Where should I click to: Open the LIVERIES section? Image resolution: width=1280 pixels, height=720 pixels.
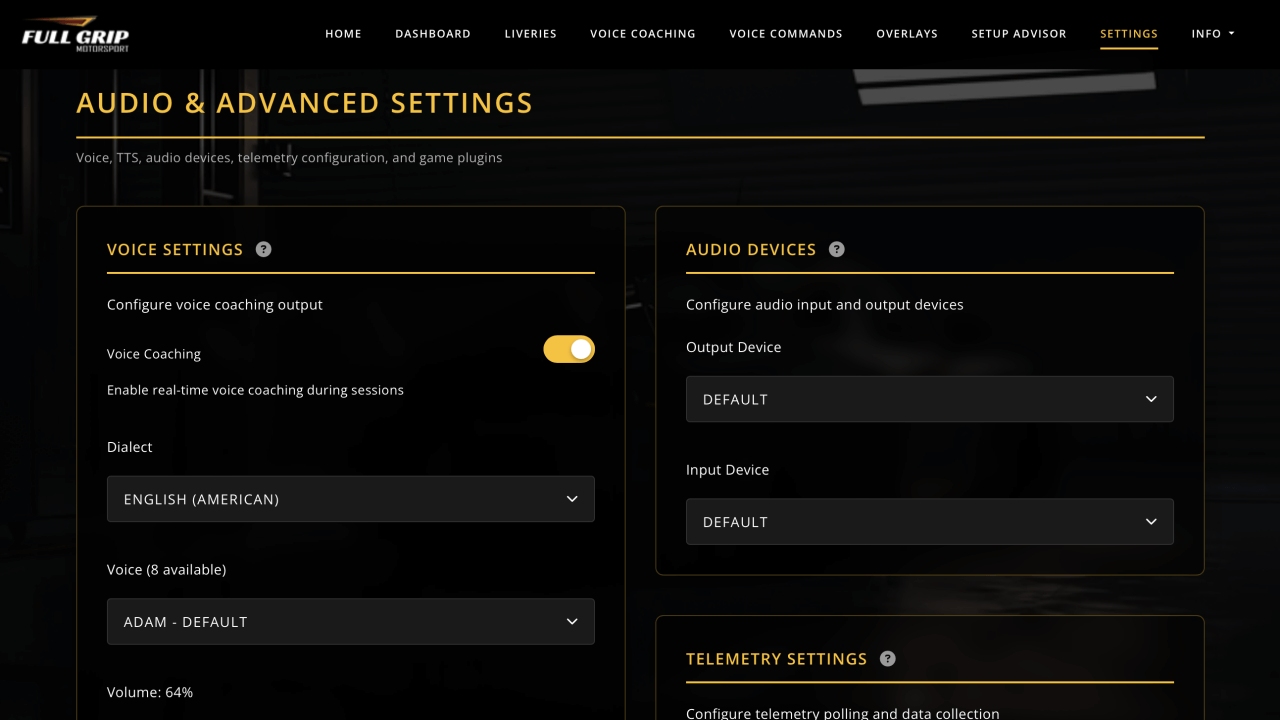(530, 33)
